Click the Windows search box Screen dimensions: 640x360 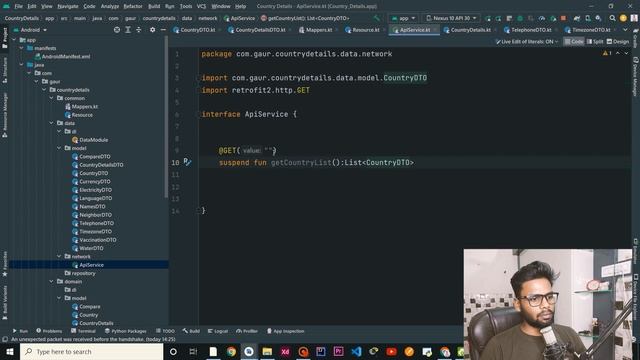click(91, 351)
